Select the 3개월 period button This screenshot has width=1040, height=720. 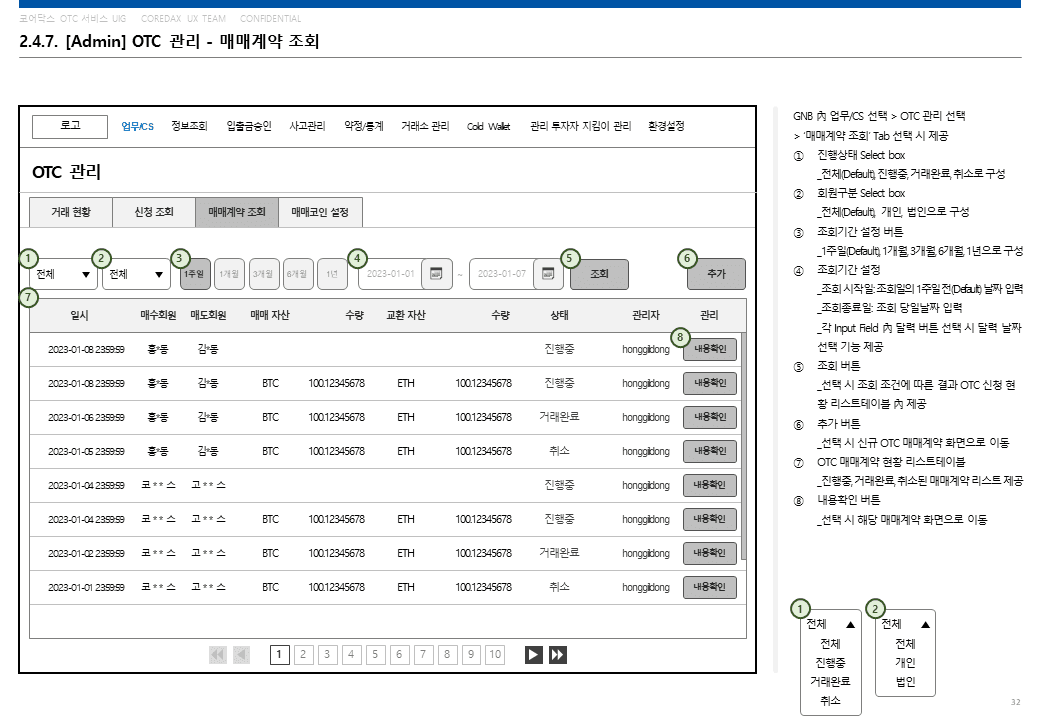(x=264, y=274)
